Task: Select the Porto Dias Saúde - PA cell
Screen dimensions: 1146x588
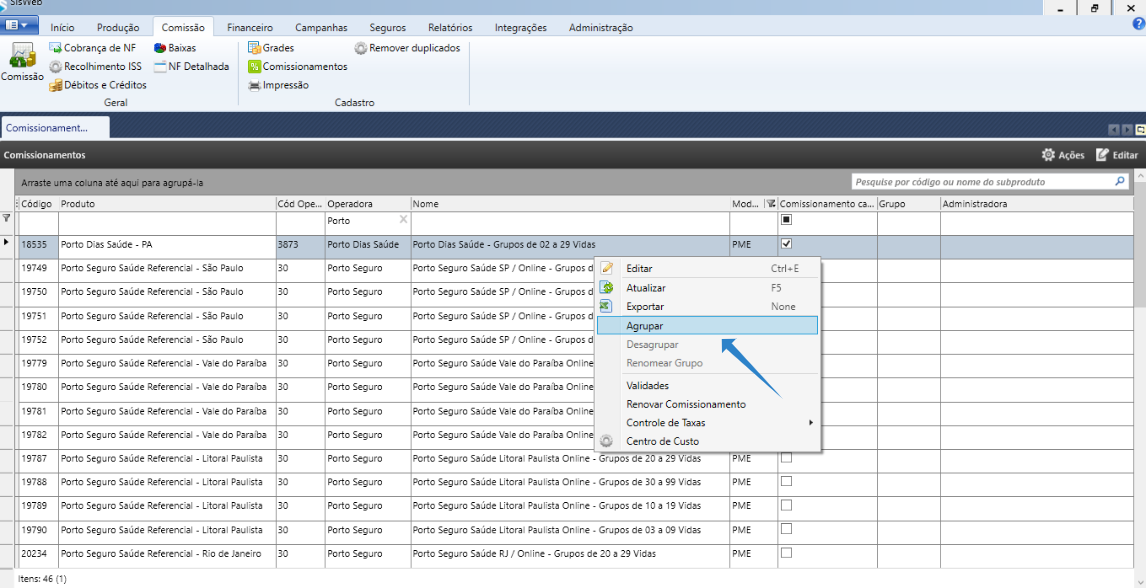Action: [167, 245]
